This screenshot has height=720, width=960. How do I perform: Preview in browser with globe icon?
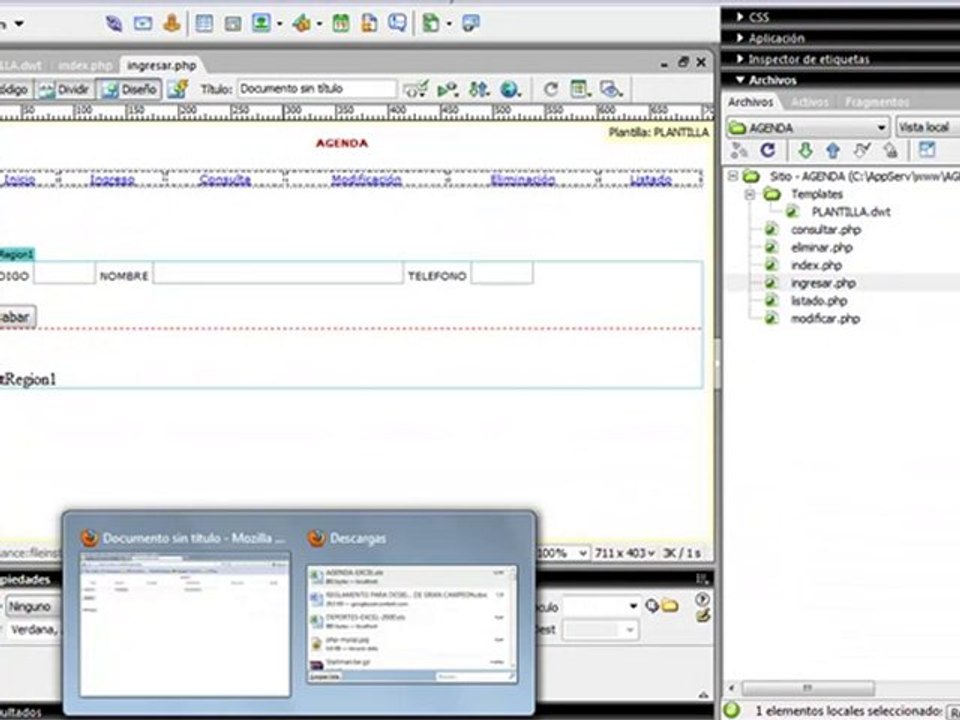509,89
